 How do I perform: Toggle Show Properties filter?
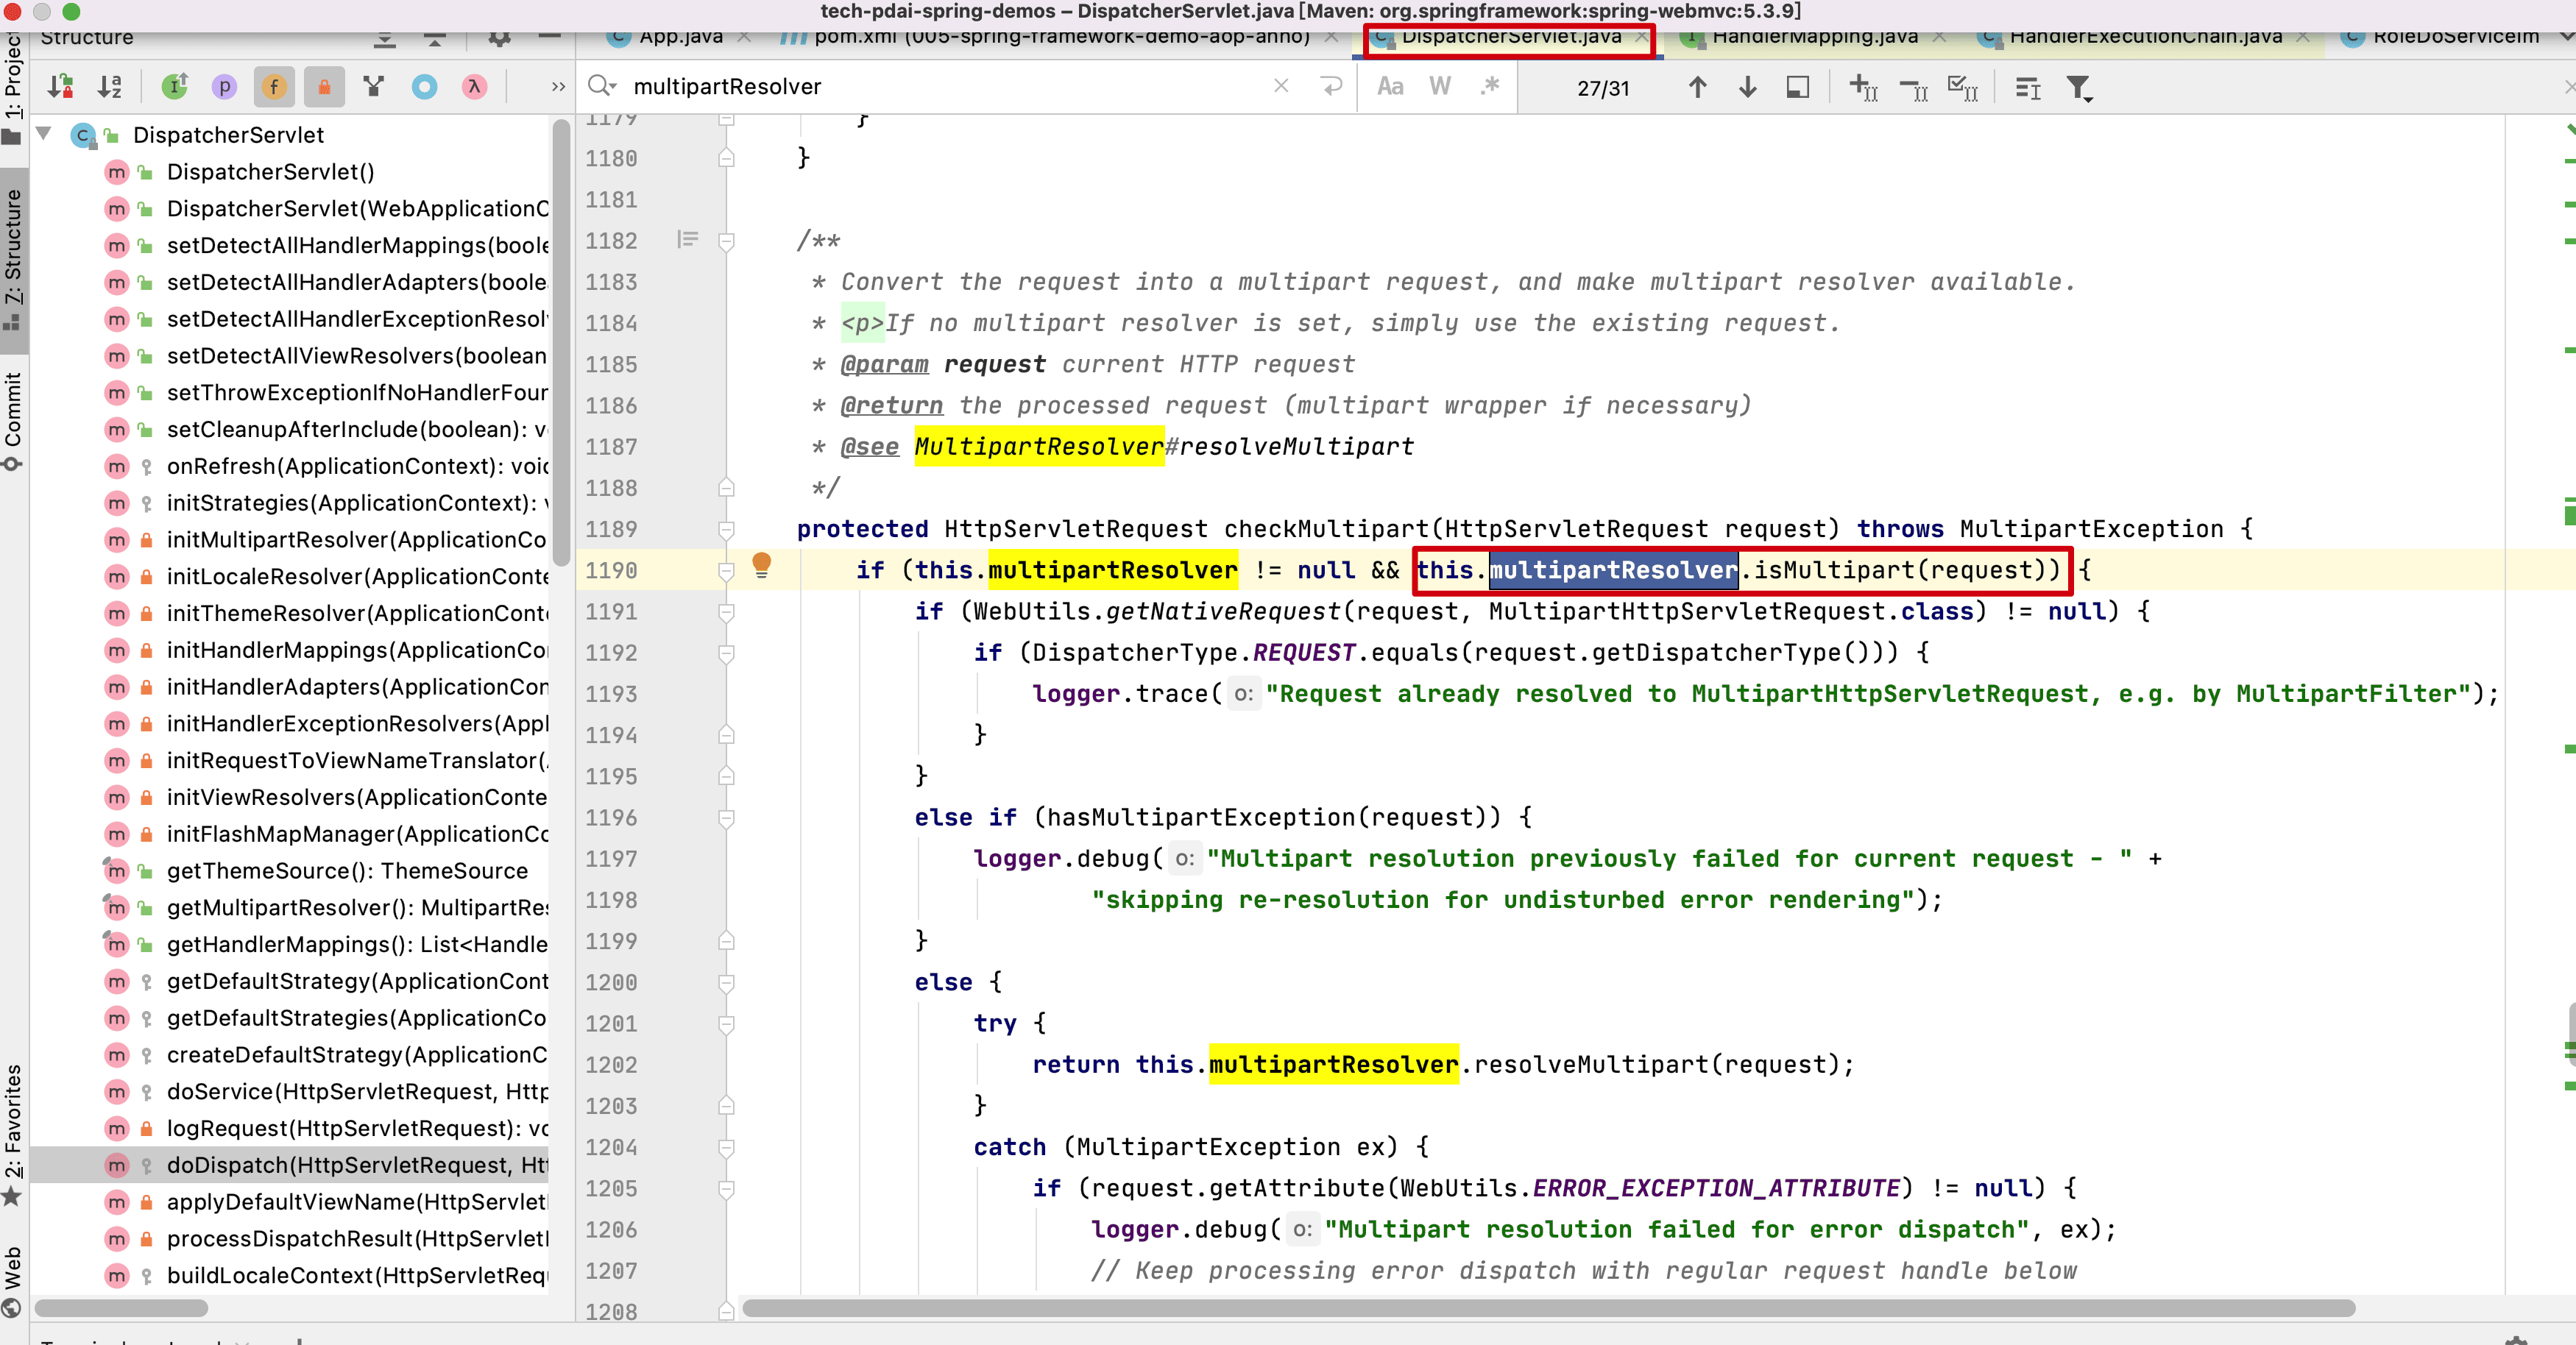[224, 87]
